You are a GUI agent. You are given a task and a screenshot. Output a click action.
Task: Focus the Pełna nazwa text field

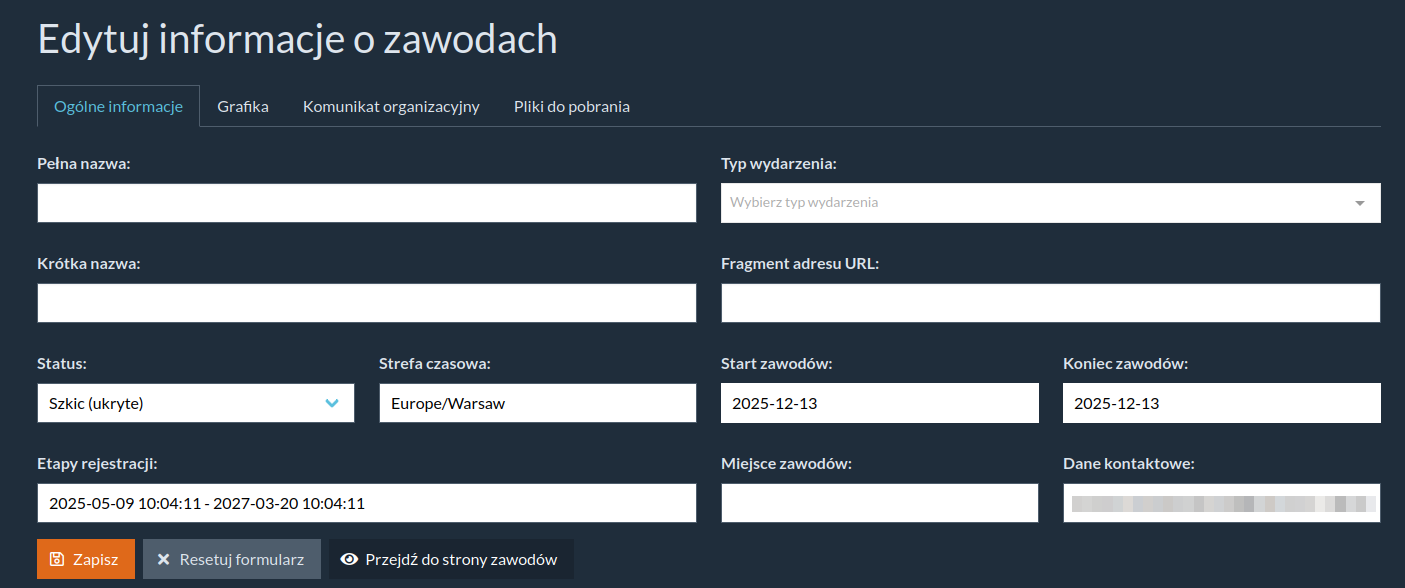pyautogui.click(x=366, y=203)
